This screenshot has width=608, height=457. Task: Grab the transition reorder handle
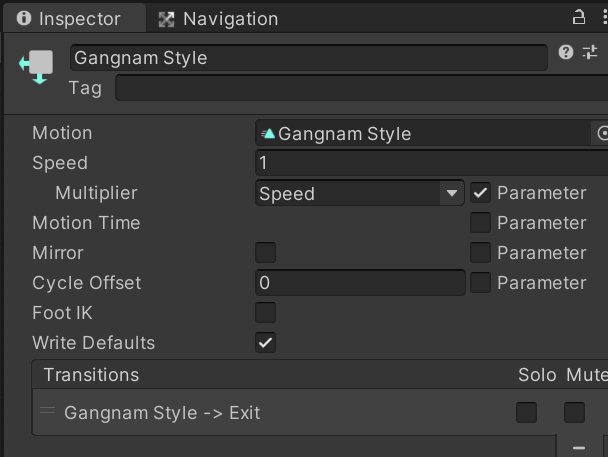(x=48, y=410)
